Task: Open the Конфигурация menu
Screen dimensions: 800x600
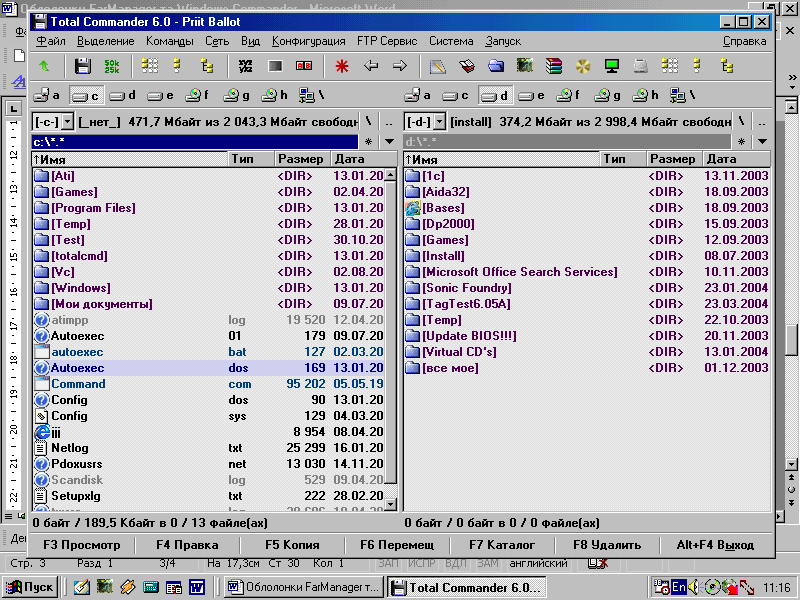Action: pyautogui.click(x=308, y=41)
